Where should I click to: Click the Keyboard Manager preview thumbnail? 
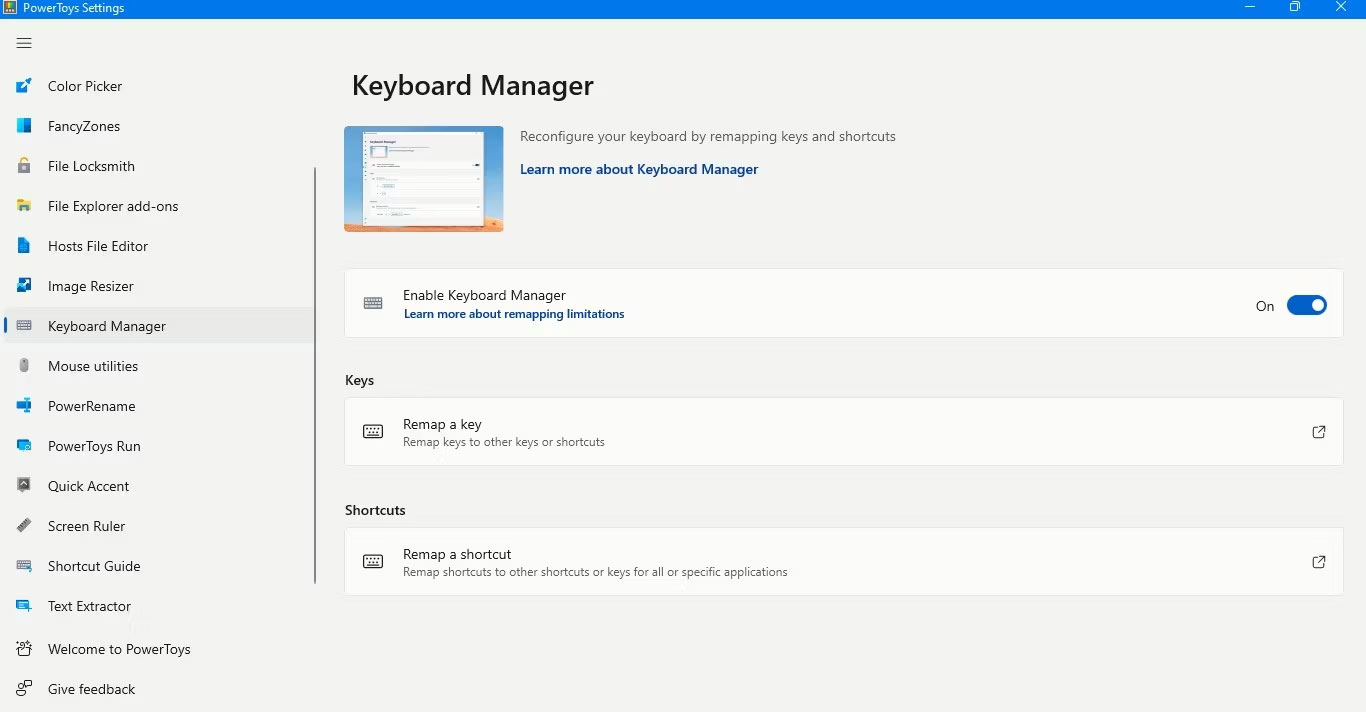click(424, 179)
